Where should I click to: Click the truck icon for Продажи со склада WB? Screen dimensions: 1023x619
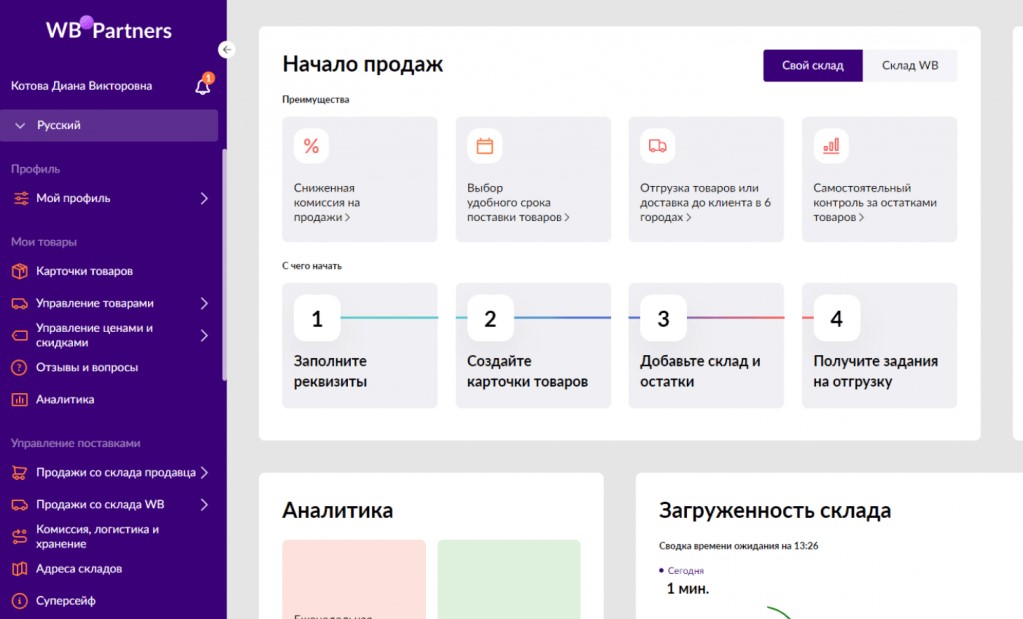(20, 504)
